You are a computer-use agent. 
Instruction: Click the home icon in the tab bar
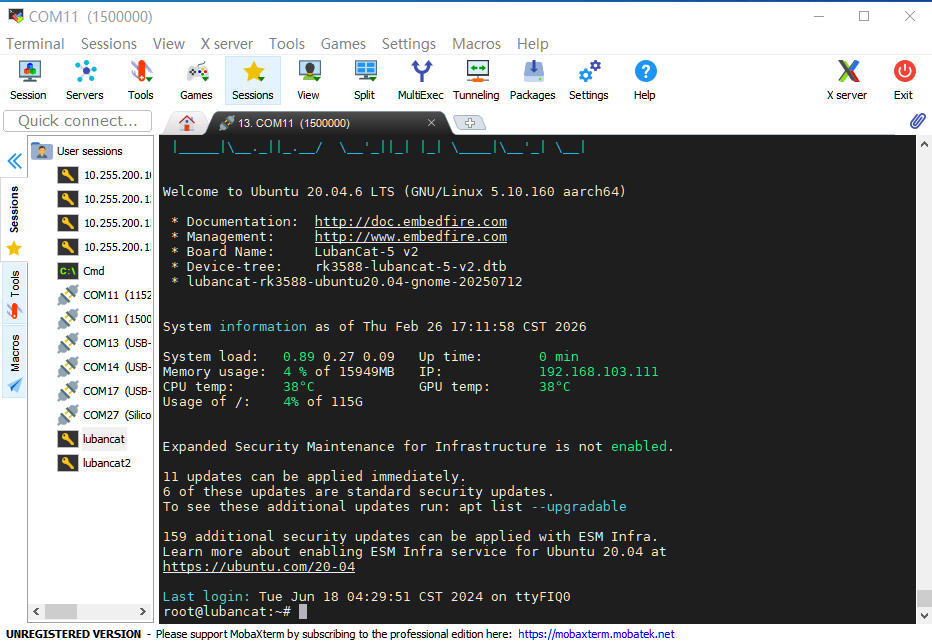[x=187, y=120]
